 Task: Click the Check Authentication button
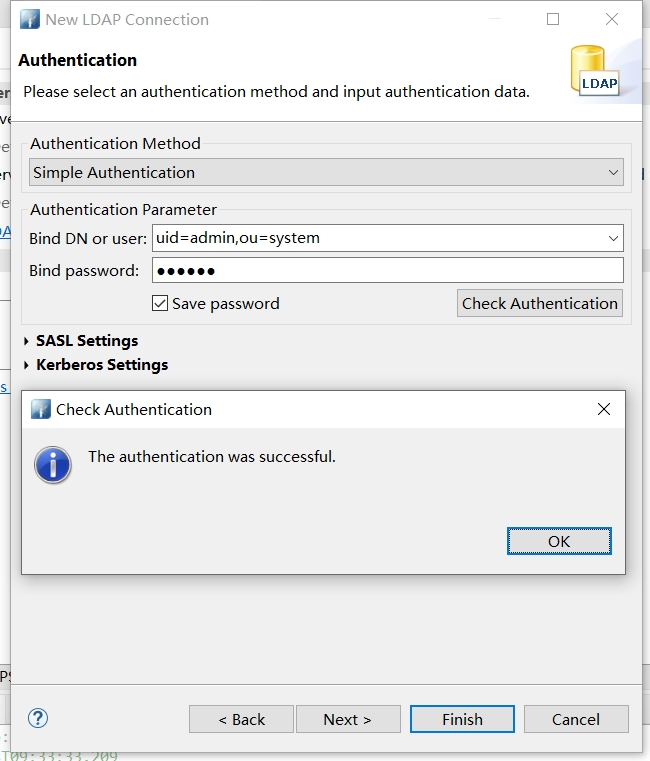(x=539, y=303)
